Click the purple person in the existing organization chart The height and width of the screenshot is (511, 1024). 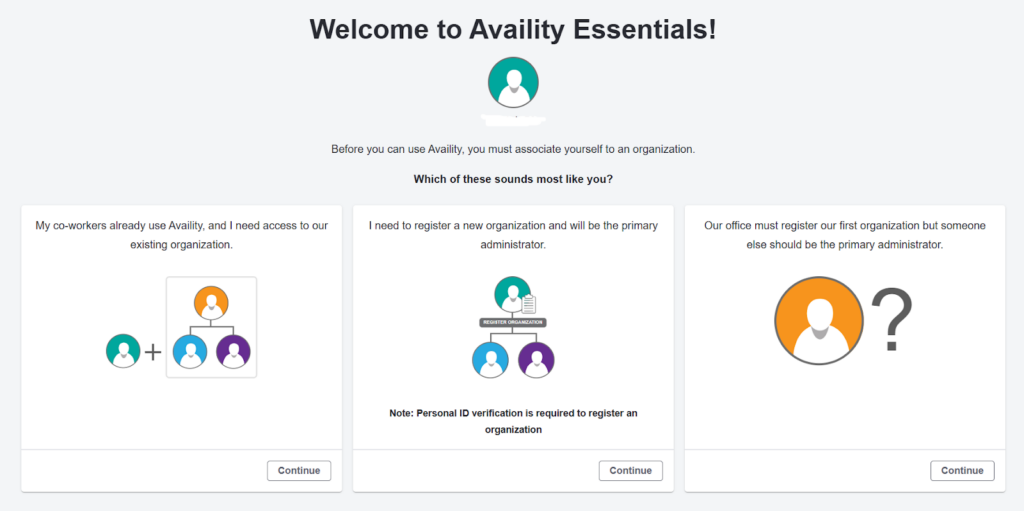pos(233,351)
